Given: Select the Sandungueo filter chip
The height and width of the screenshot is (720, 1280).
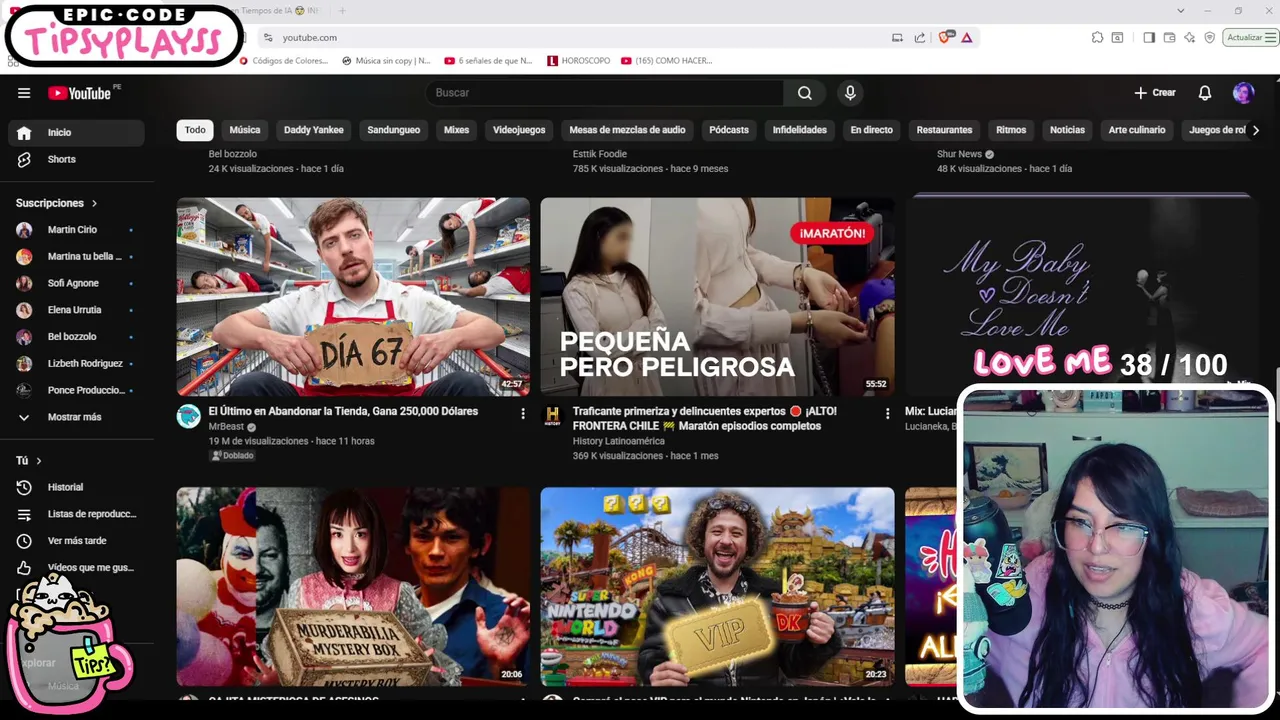Looking at the screenshot, I should [x=394, y=130].
